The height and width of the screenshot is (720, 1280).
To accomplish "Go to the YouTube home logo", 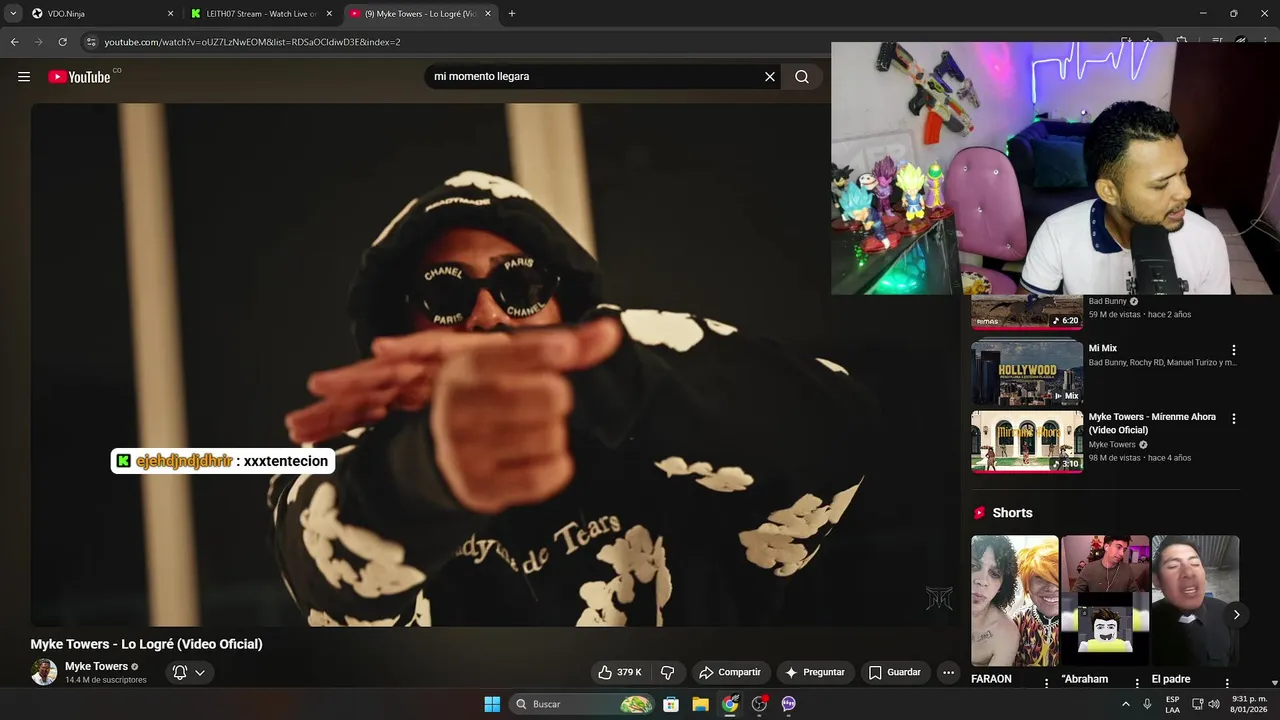I will [x=79, y=77].
